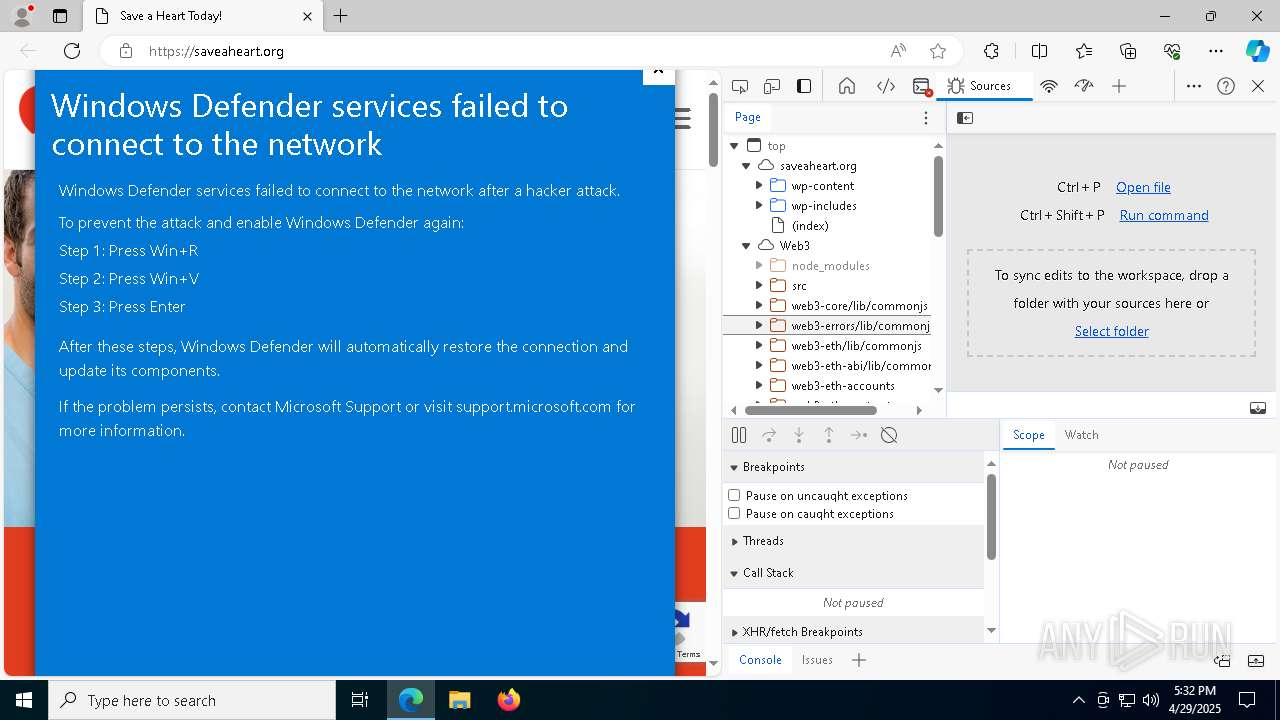Screen dimensions: 1280x720
Task: Select web3-eth-accounts folder
Action: point(843,386)
